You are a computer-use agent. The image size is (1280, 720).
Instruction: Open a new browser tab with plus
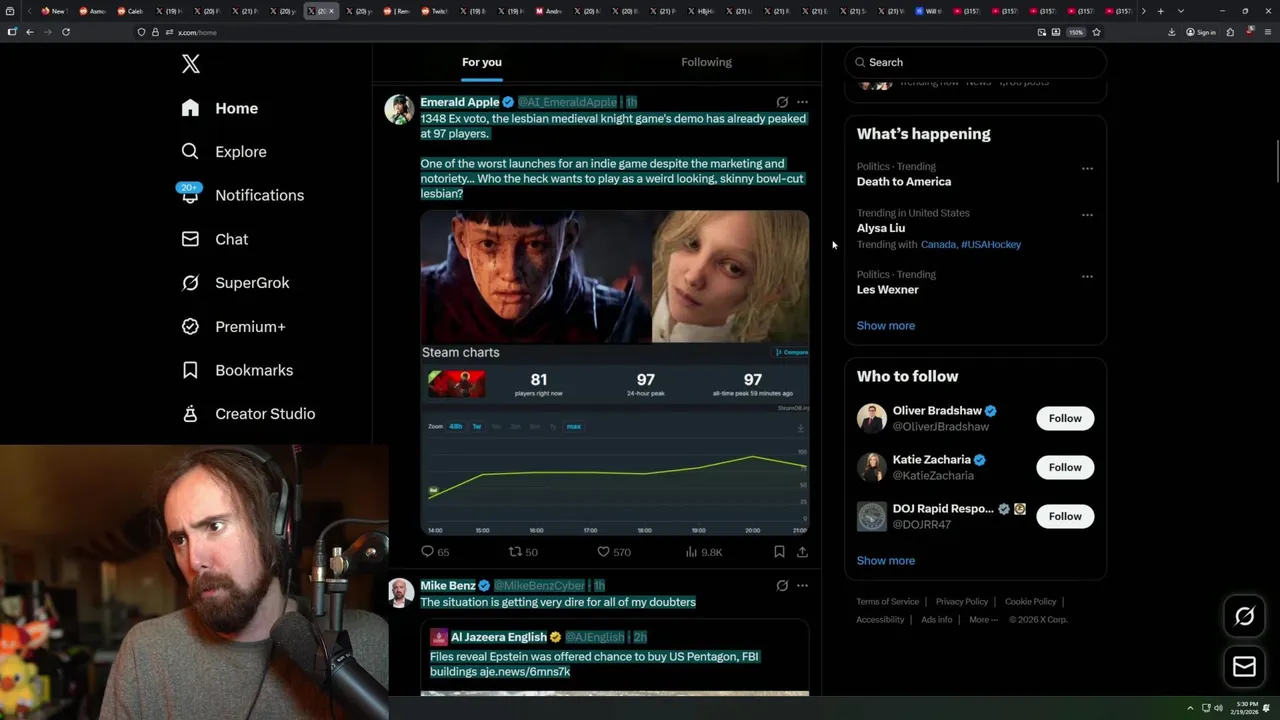click(x=1160, y=11)
